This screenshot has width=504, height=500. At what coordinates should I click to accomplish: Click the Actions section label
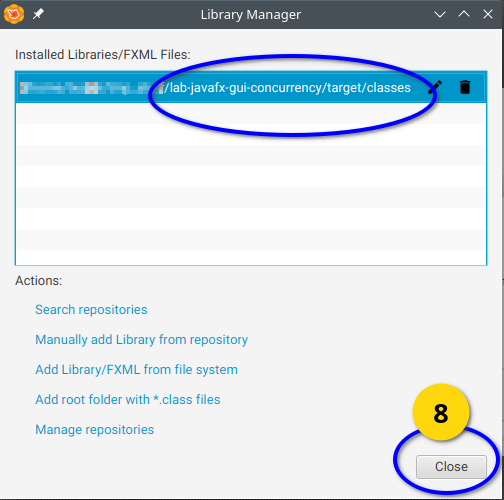click(39, 281)
